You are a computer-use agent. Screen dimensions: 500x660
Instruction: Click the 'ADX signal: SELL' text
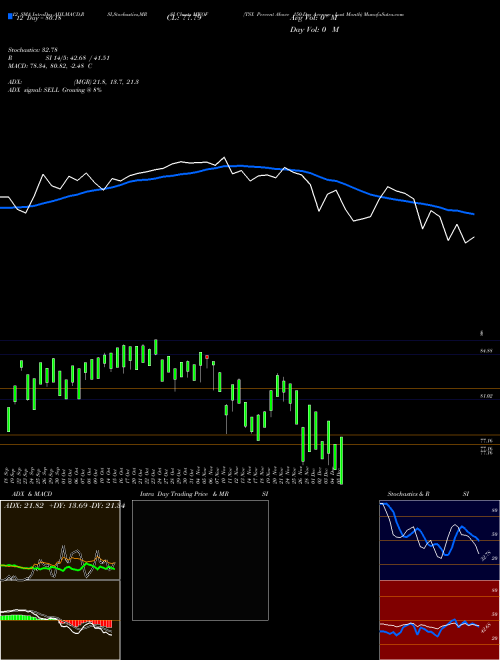(x=34, y=90)
